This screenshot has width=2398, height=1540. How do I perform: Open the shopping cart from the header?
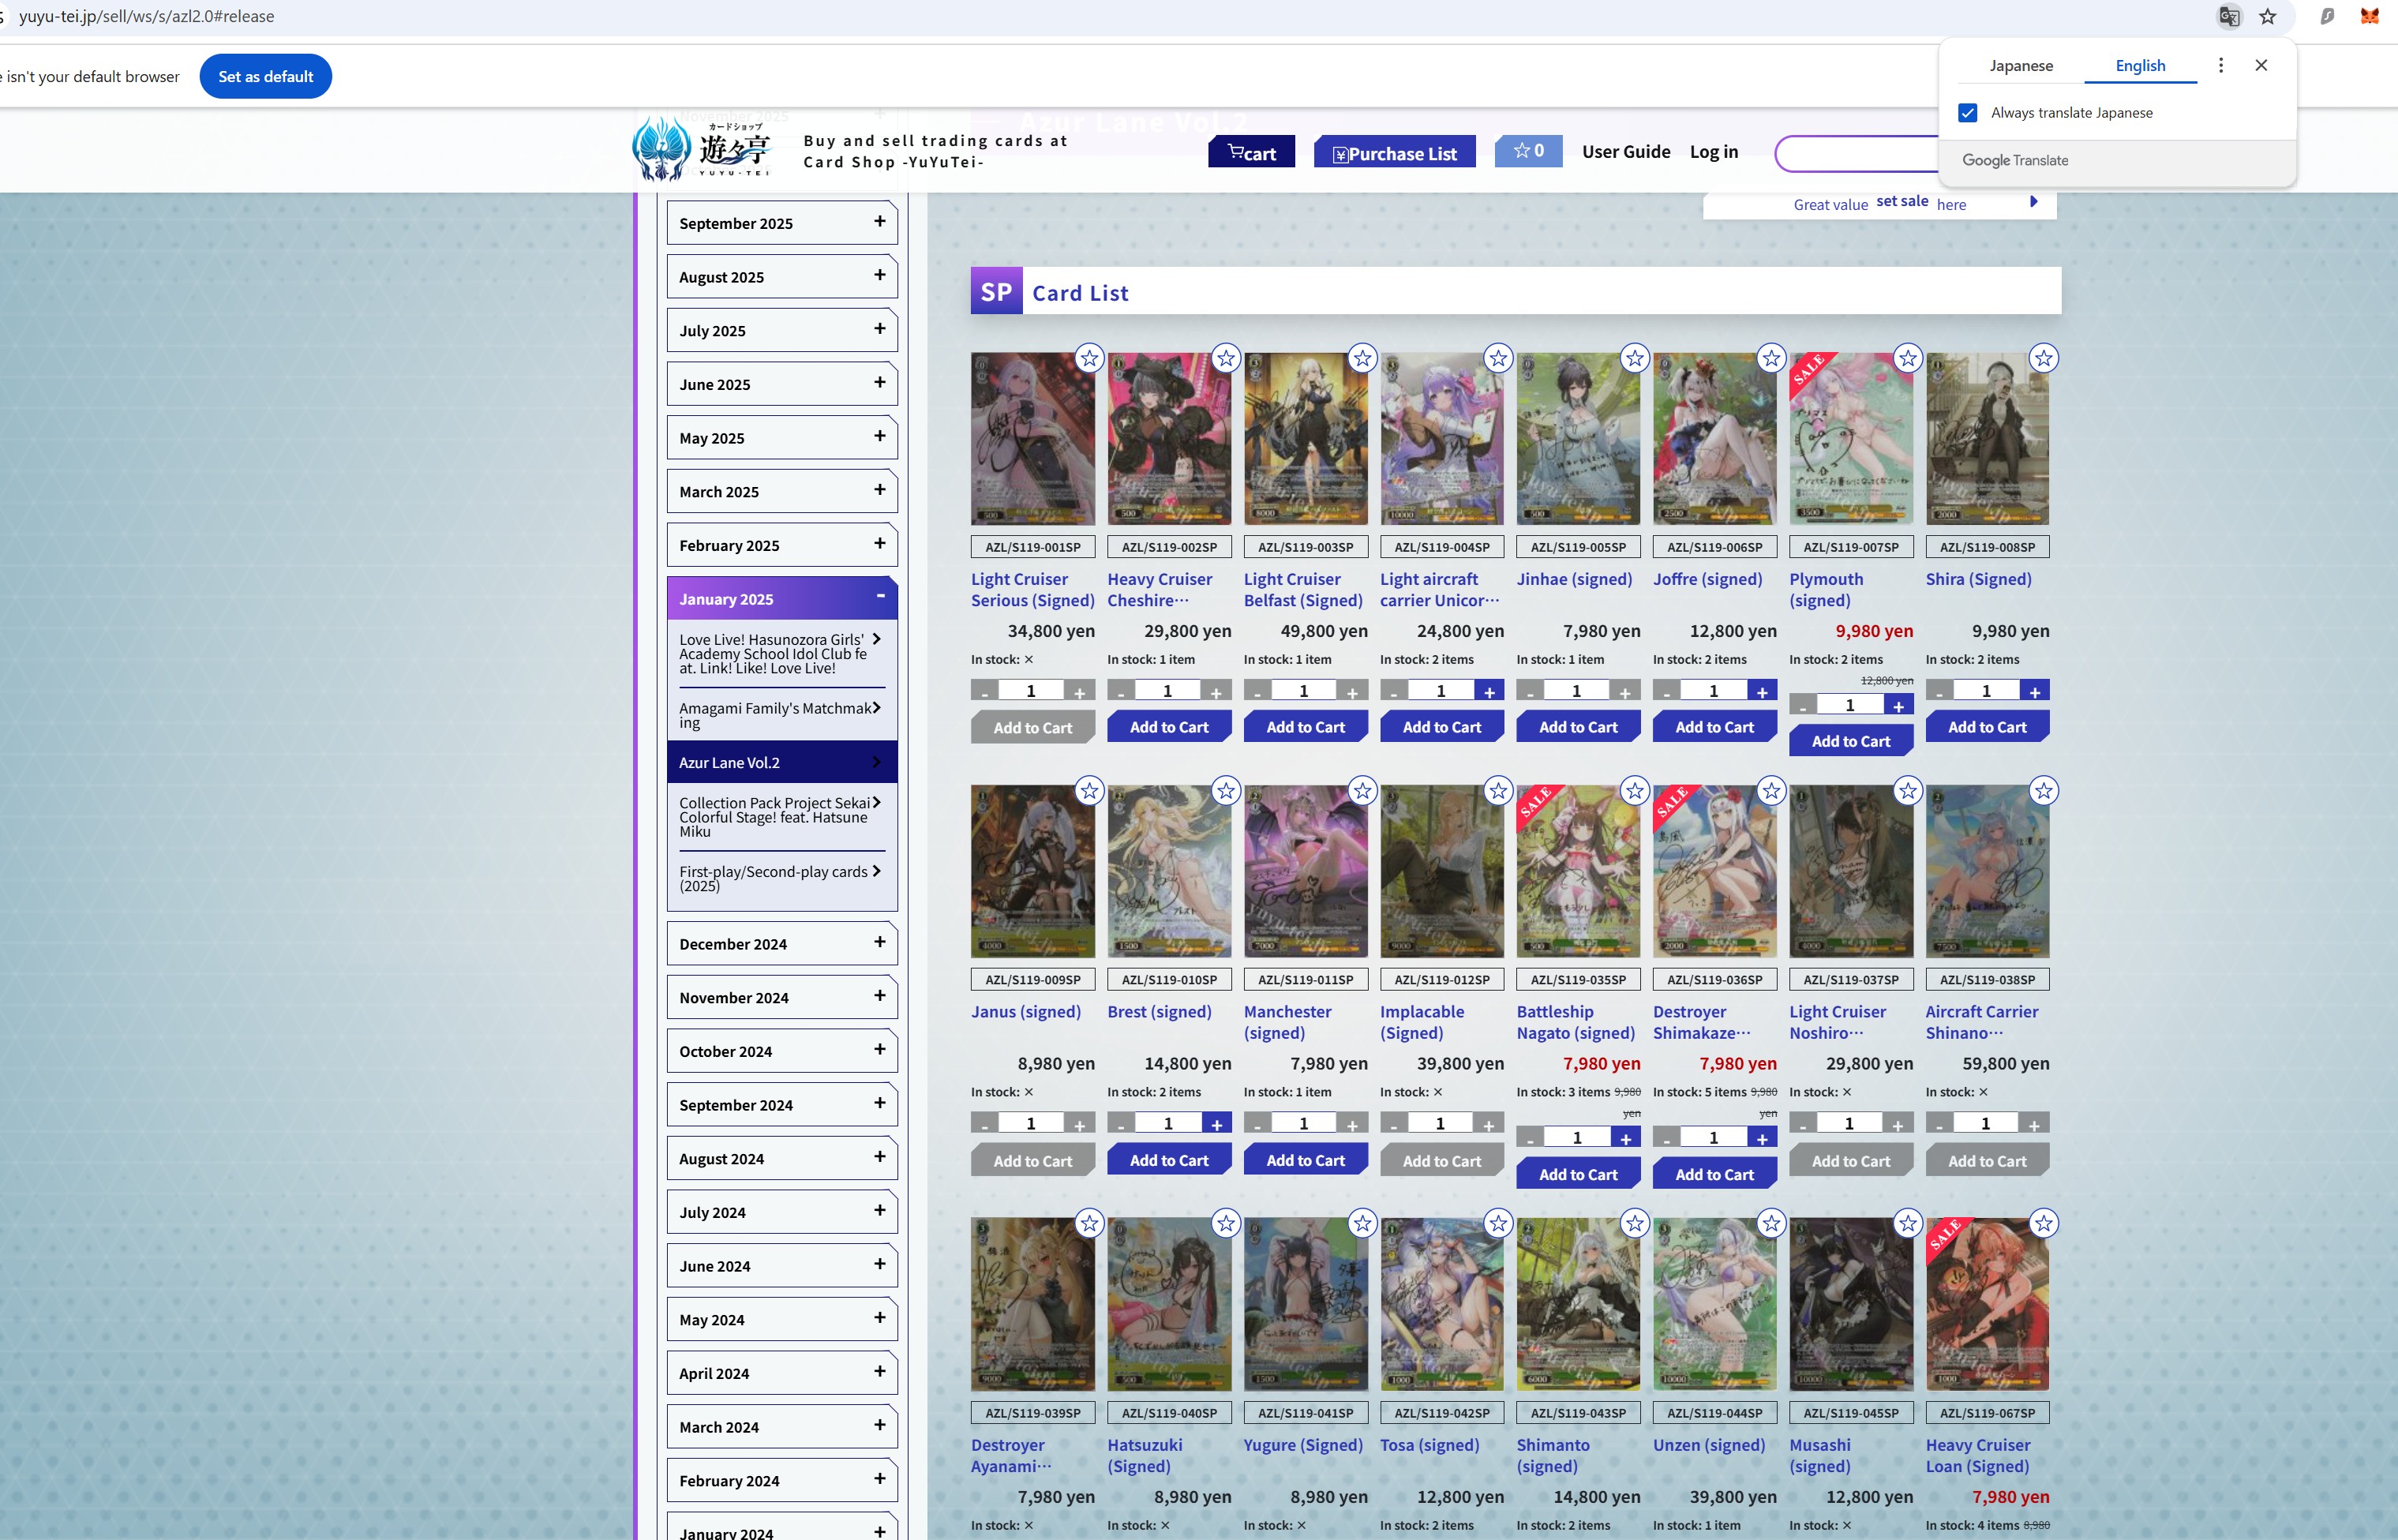tap(1251, 152)
